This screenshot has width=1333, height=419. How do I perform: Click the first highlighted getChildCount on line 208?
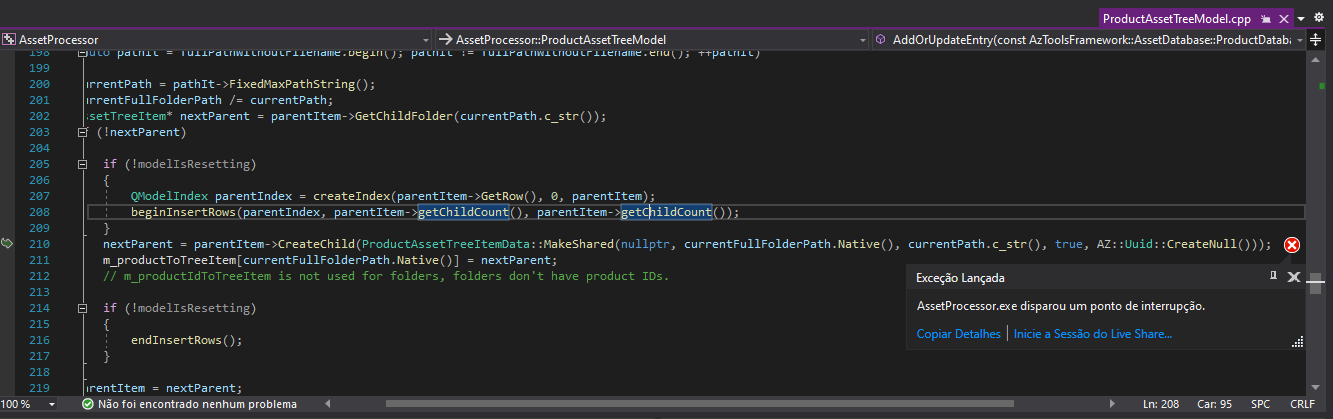(464, 212)
